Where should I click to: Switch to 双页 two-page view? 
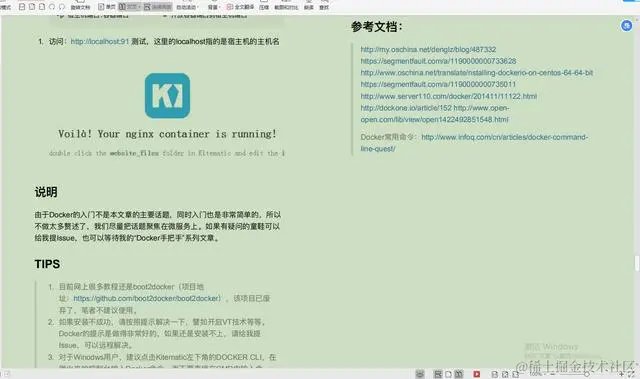129,7
